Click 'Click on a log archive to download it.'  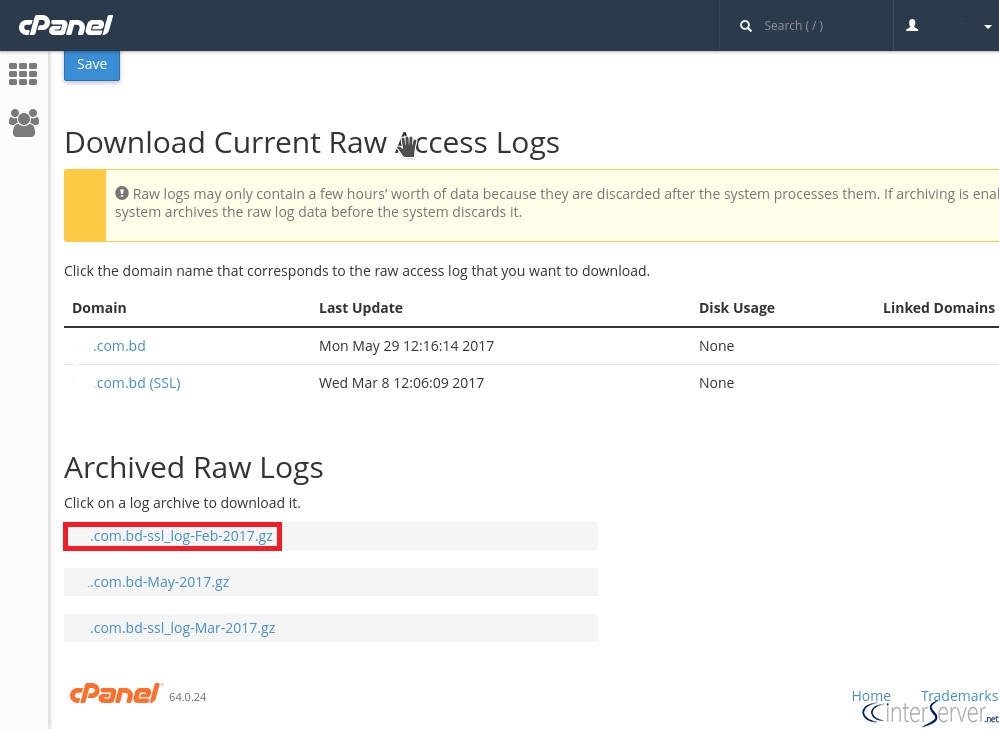click(182, 503)
